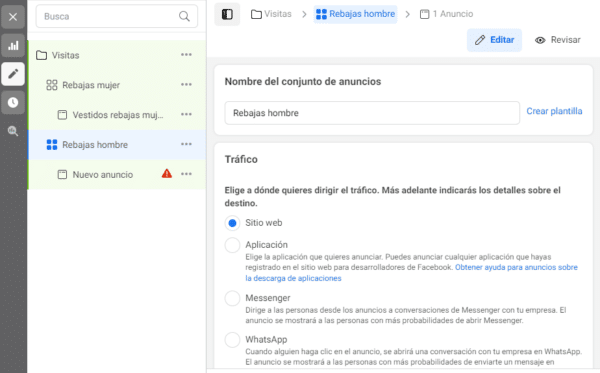Close the editor with the X icon

point(13,17)
